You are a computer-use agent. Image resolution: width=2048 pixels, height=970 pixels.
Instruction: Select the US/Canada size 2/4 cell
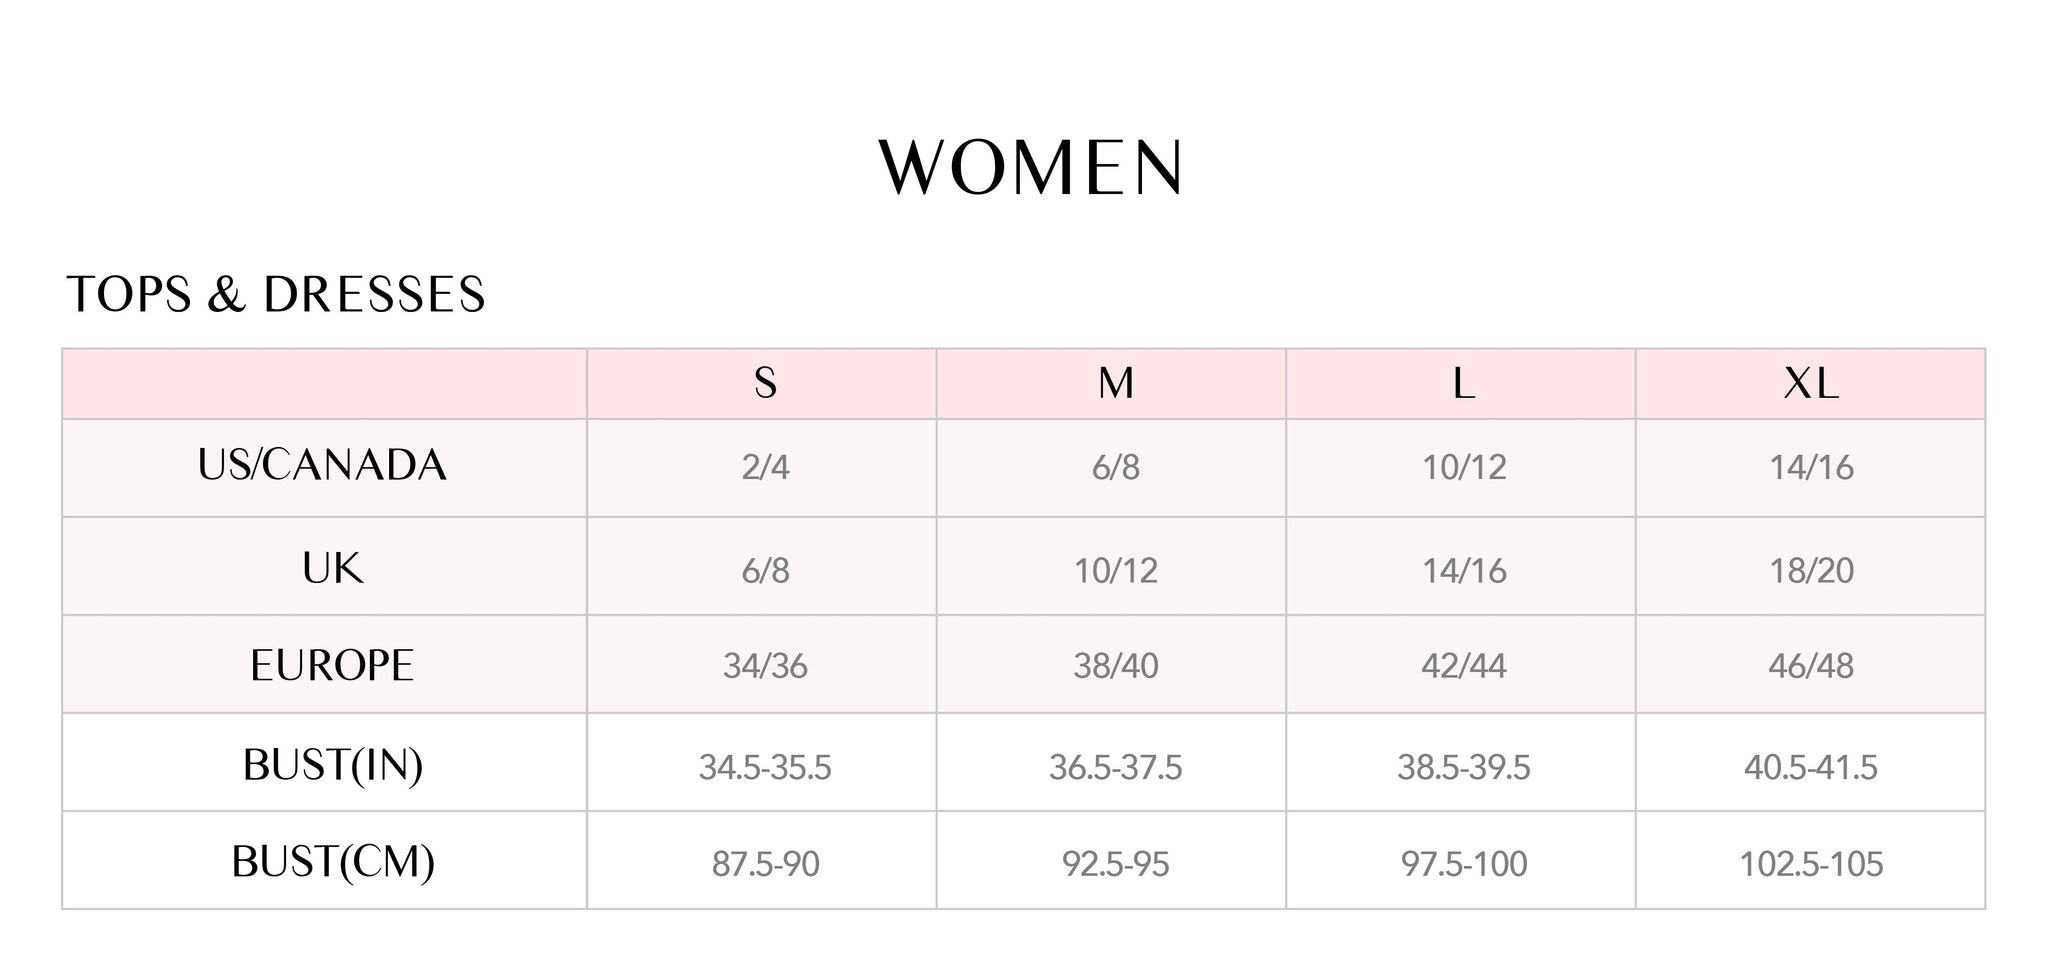click(765, 468)
